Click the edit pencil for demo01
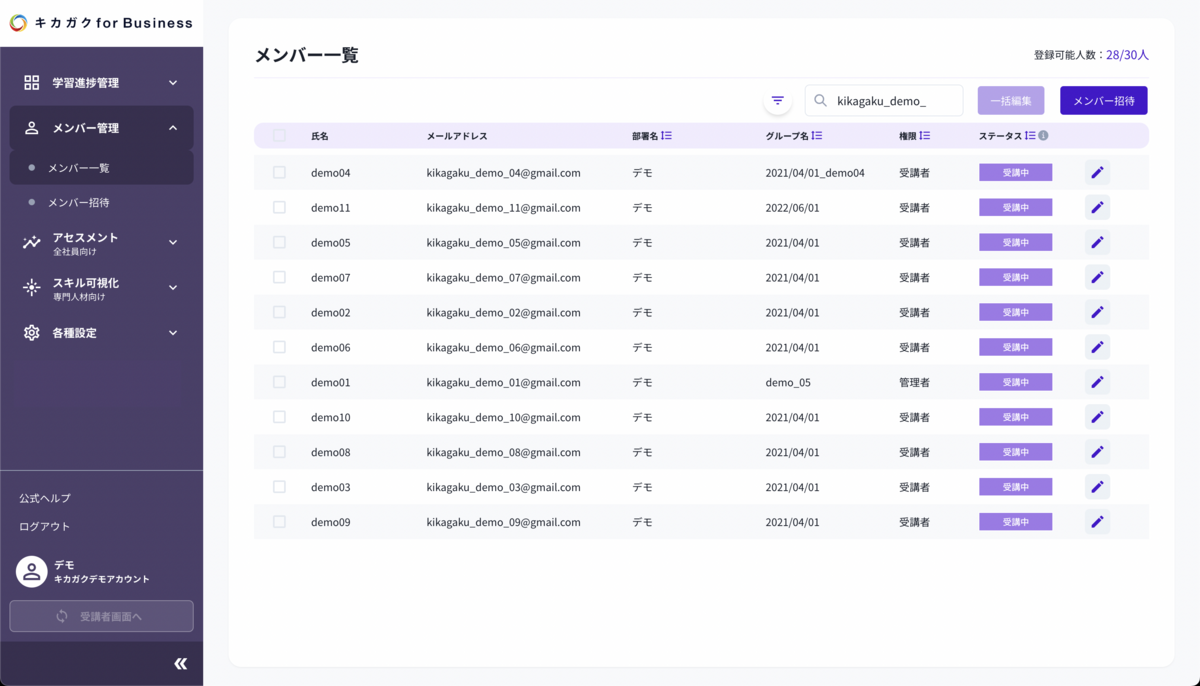 [x=1097, y=382]
